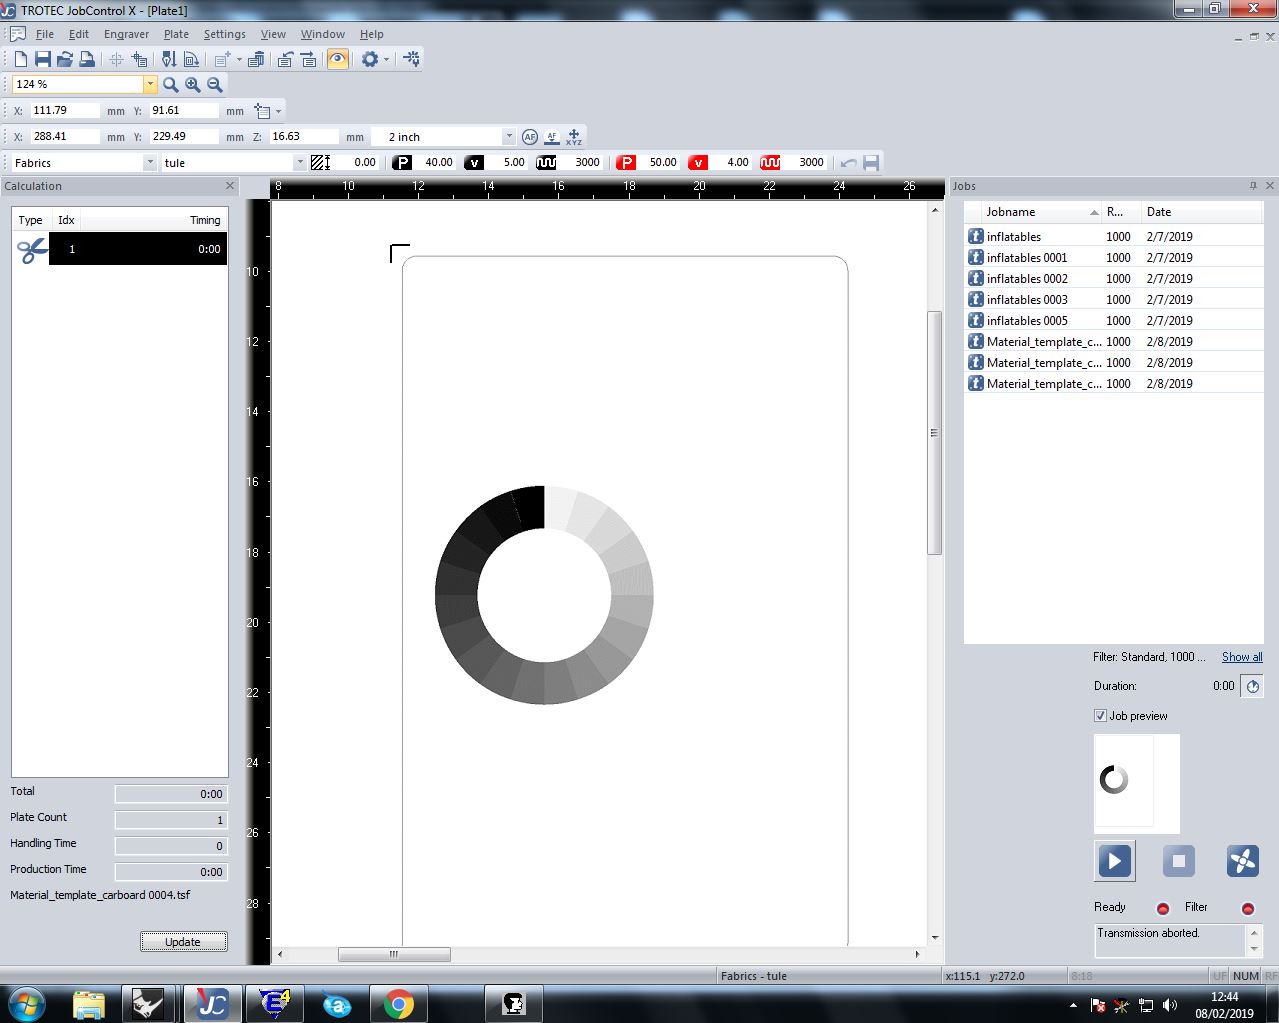Expand the add plate dropdown arrow
Viewport: 1279px width, 1023px height.
point(237,60)
